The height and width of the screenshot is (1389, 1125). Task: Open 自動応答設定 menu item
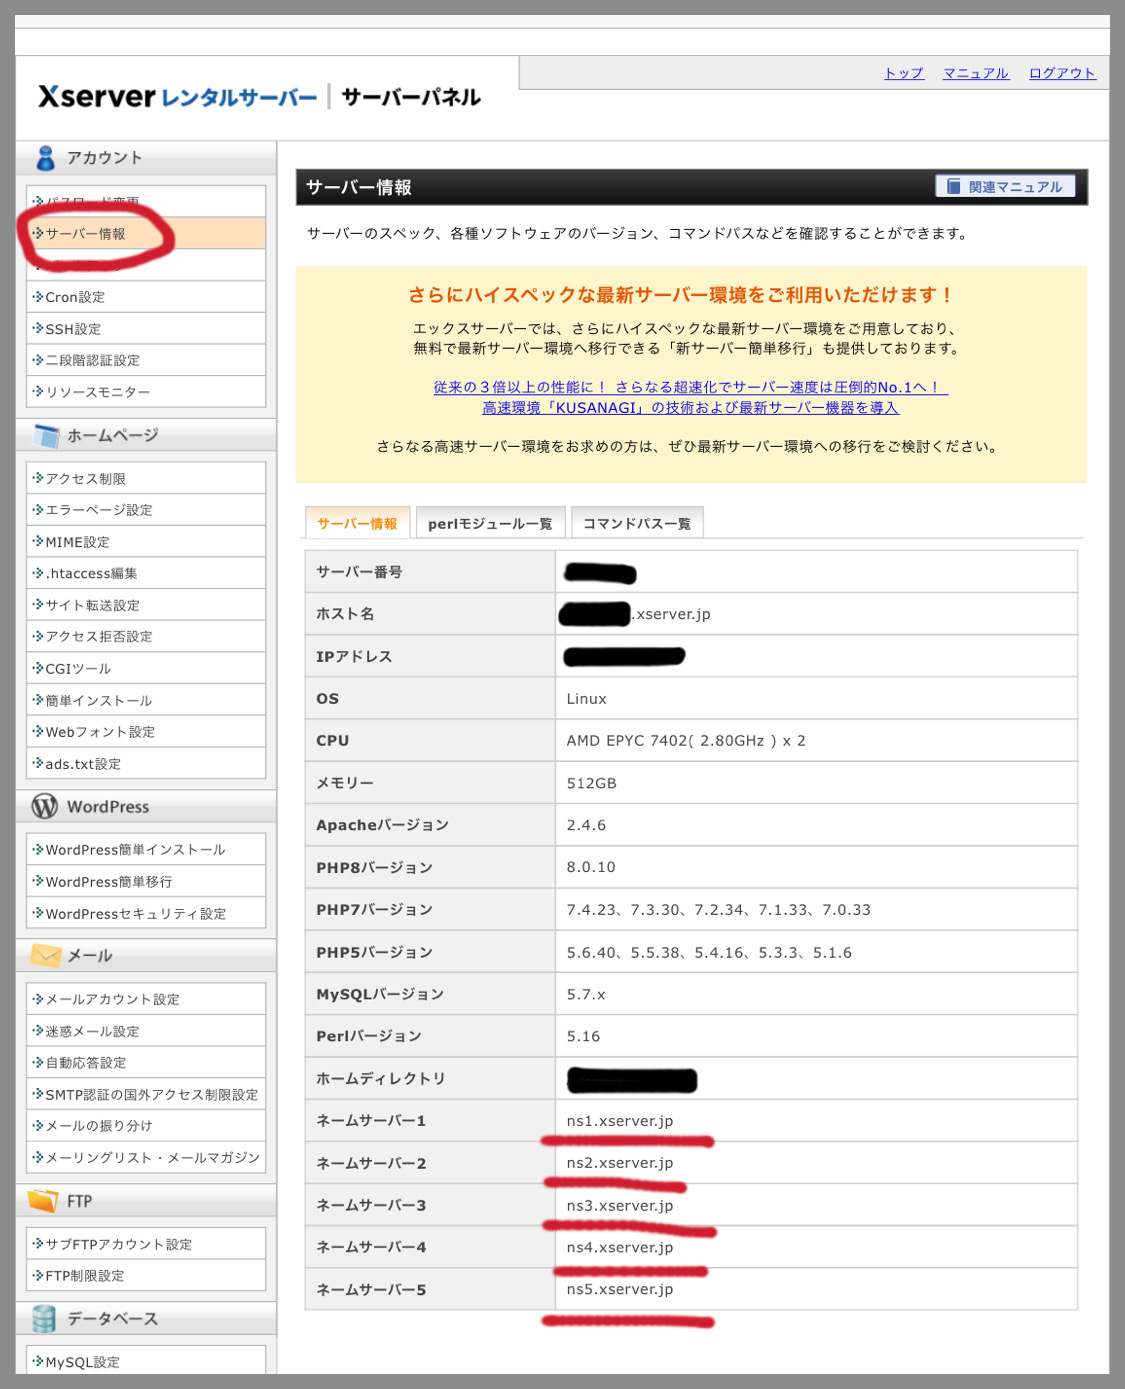(146, 1062)
